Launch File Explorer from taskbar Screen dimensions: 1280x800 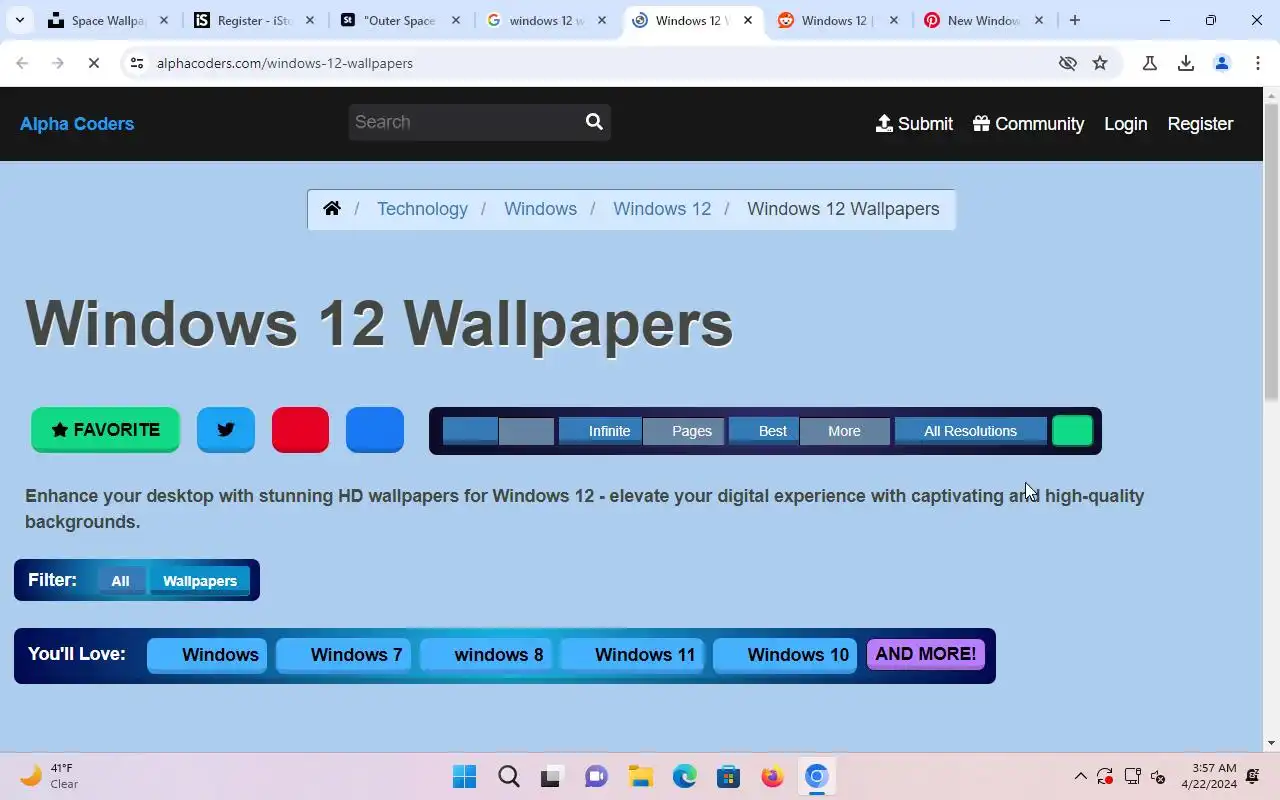click(x=640, y=776)
